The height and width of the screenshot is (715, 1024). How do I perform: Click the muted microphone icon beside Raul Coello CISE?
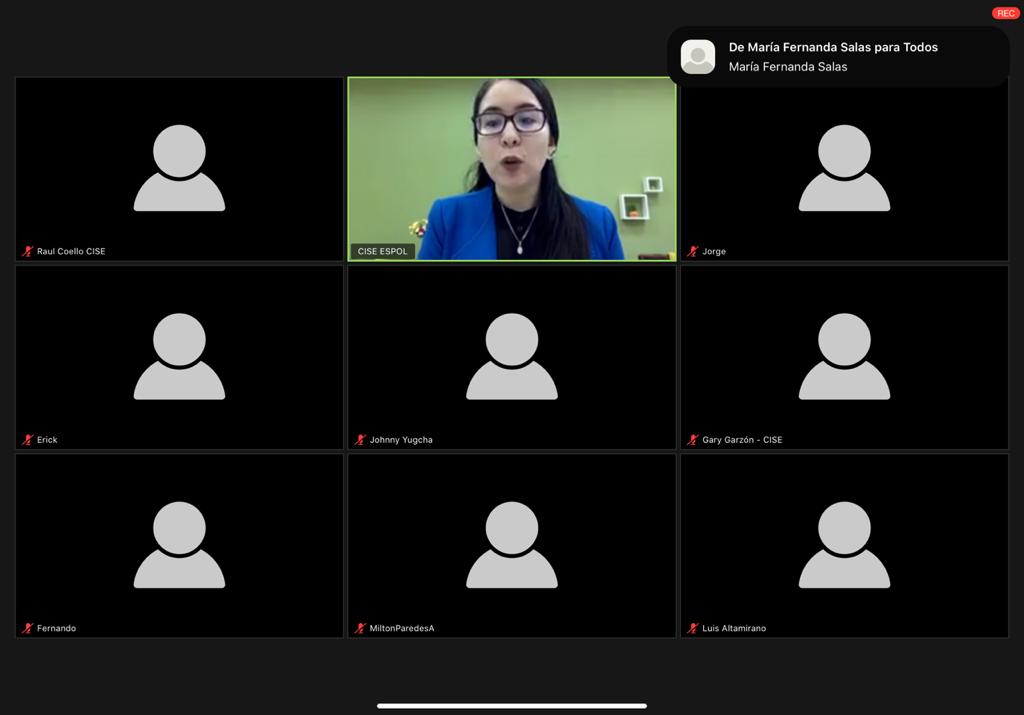(27, 251)
